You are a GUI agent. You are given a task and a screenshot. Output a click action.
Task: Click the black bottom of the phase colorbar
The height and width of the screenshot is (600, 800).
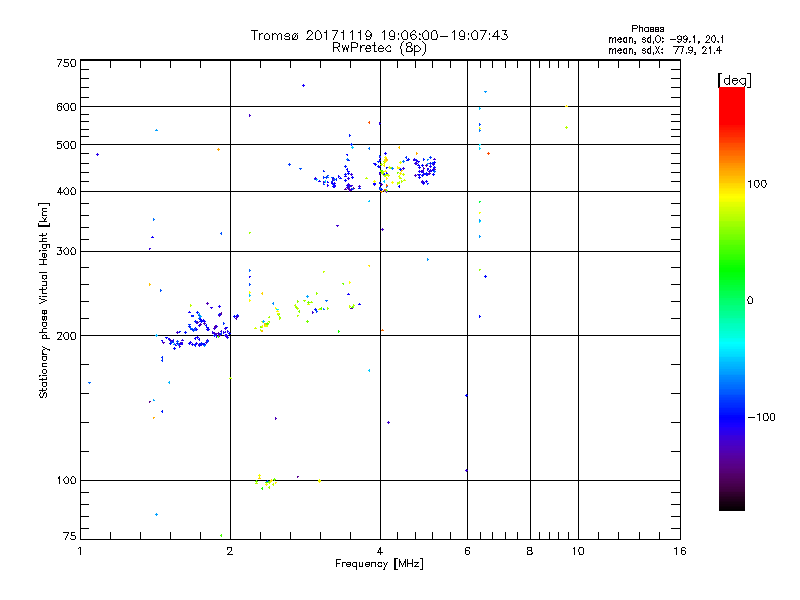732,503
